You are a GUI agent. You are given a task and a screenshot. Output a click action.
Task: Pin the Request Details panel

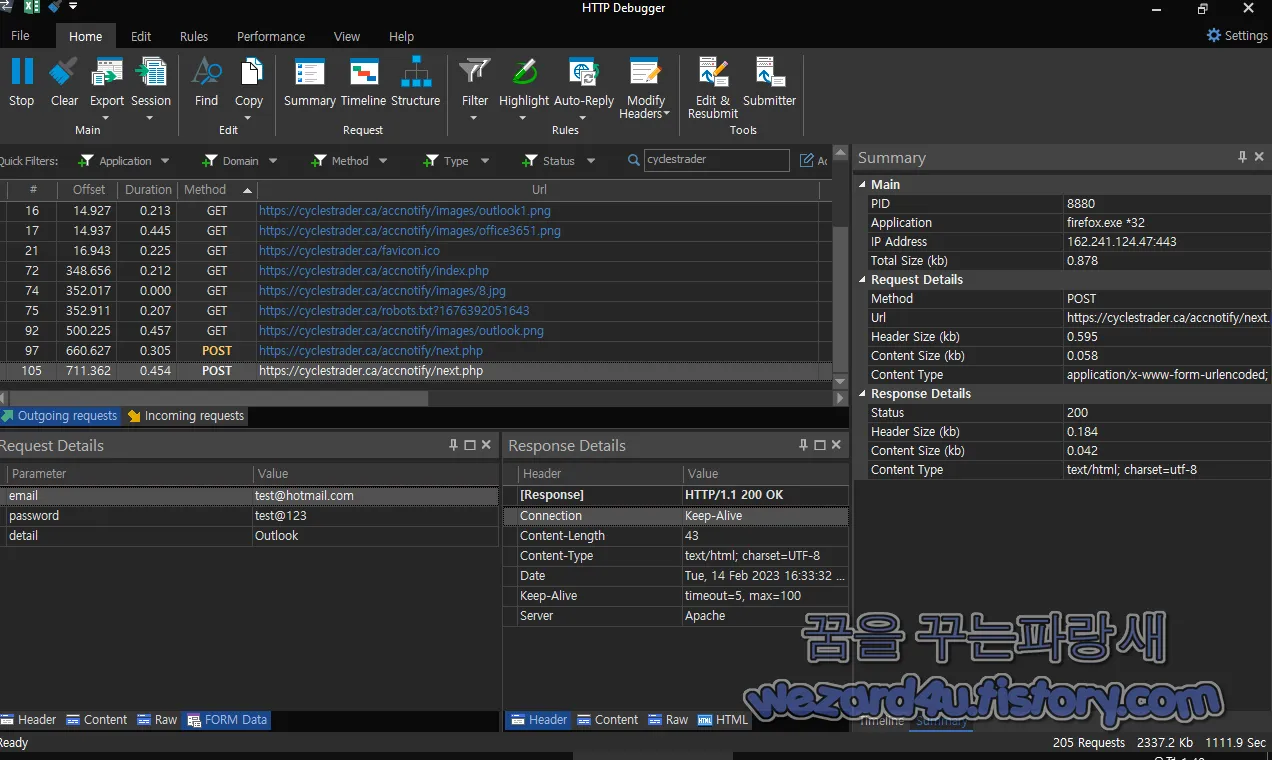click(x=453, y=445)
